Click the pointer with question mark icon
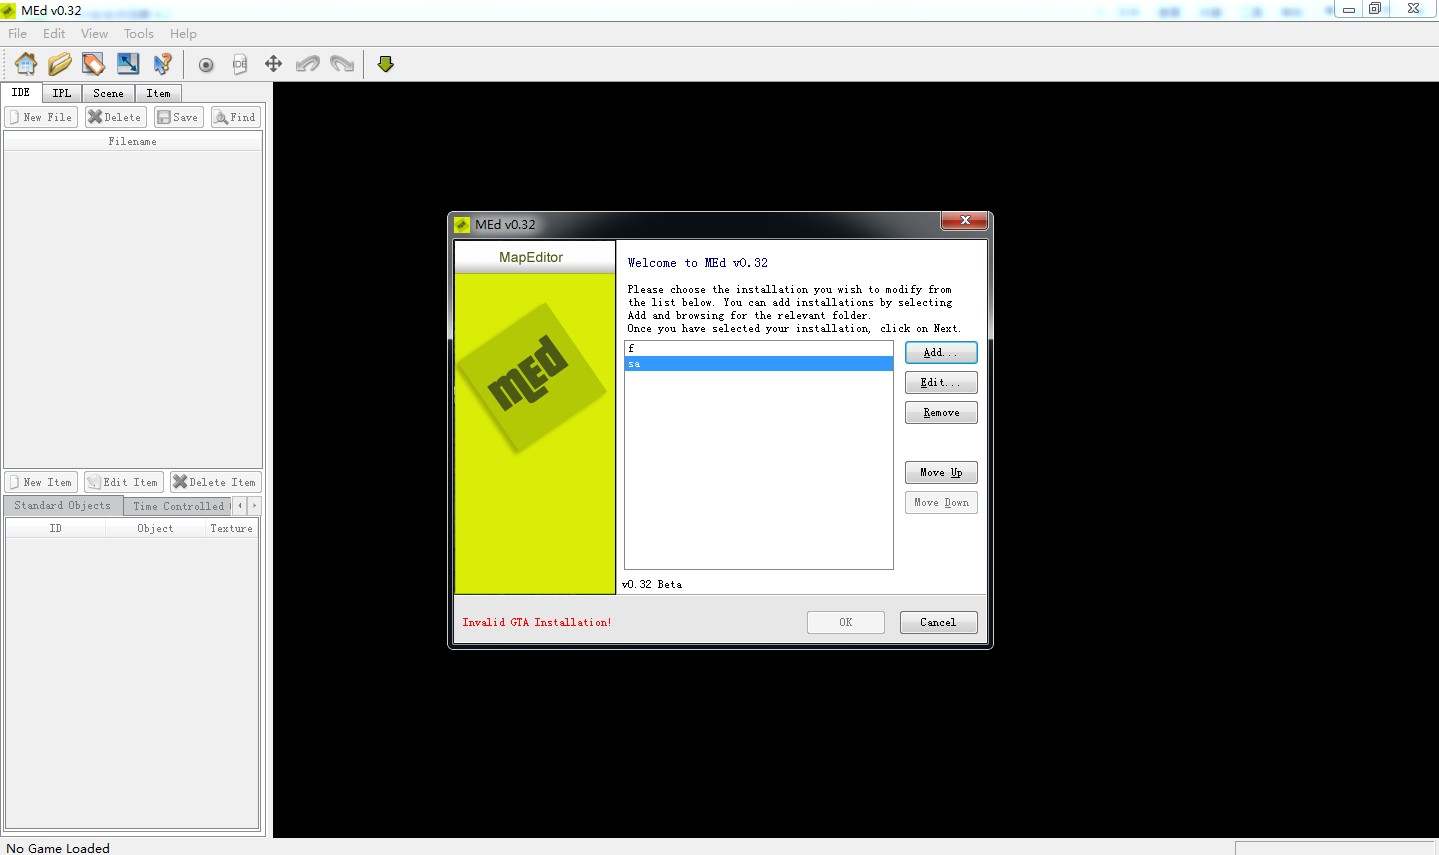The width and height of the screenshot is (1439, 855). (x=162, y=64)
